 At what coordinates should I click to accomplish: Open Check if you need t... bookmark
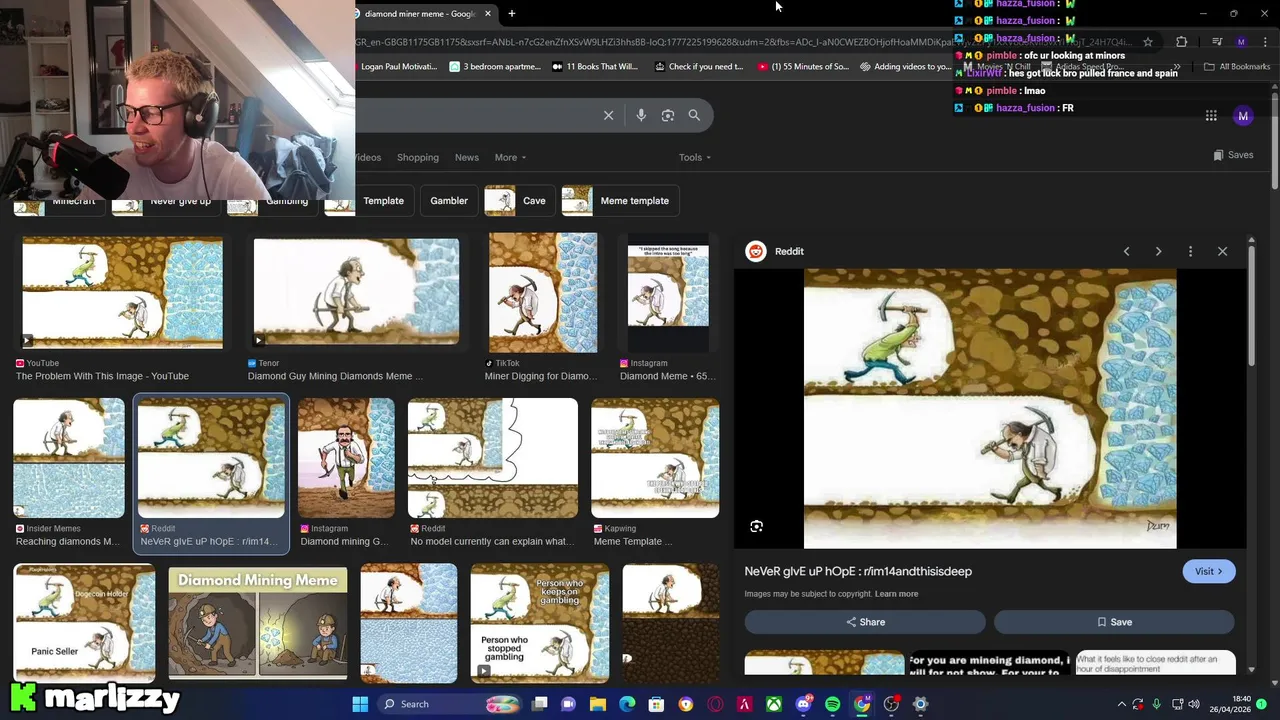(699, 67)
